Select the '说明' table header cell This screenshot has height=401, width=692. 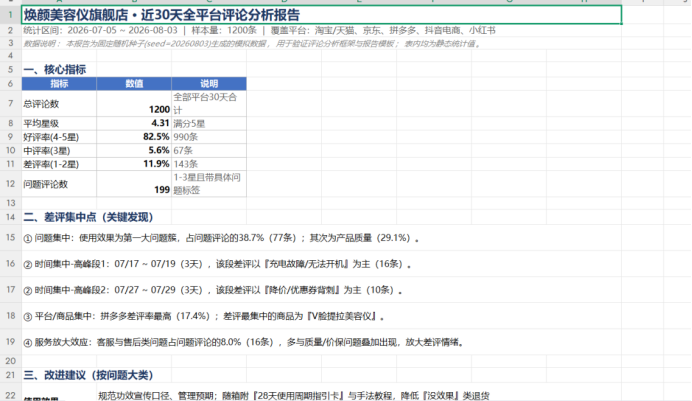[x=209, y=84]
